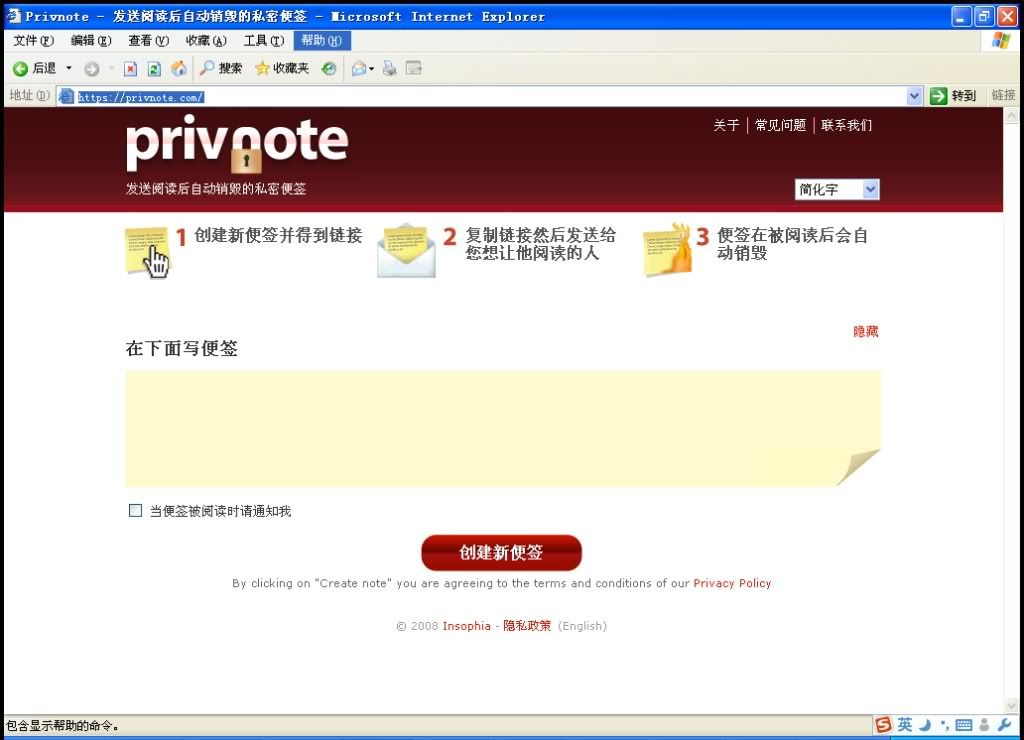Click the restore window button

click(x=984, y=16)
